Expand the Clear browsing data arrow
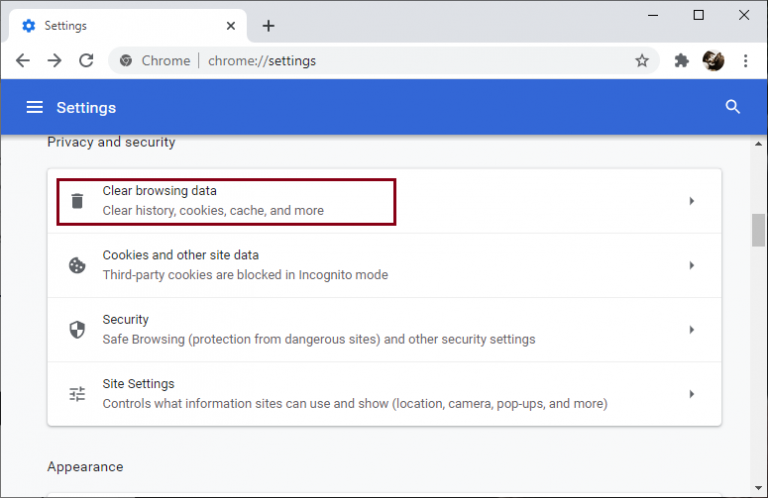Screen dimensions: 768x498 [692, 201]
